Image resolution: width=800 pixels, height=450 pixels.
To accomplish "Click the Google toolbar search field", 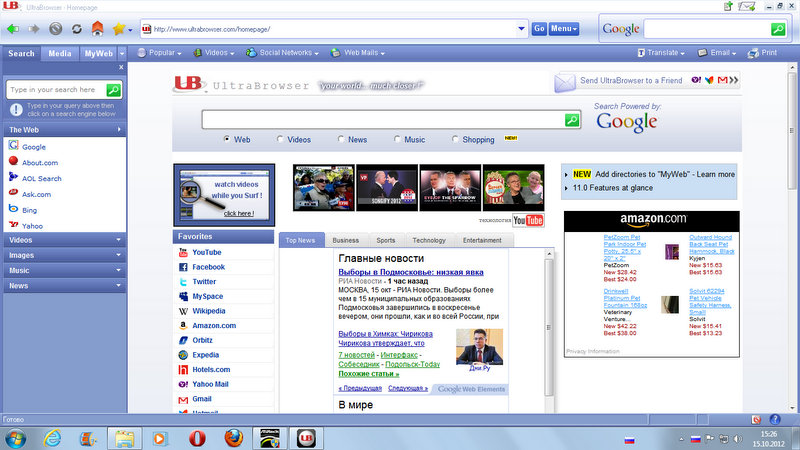I will click(708, 29).
